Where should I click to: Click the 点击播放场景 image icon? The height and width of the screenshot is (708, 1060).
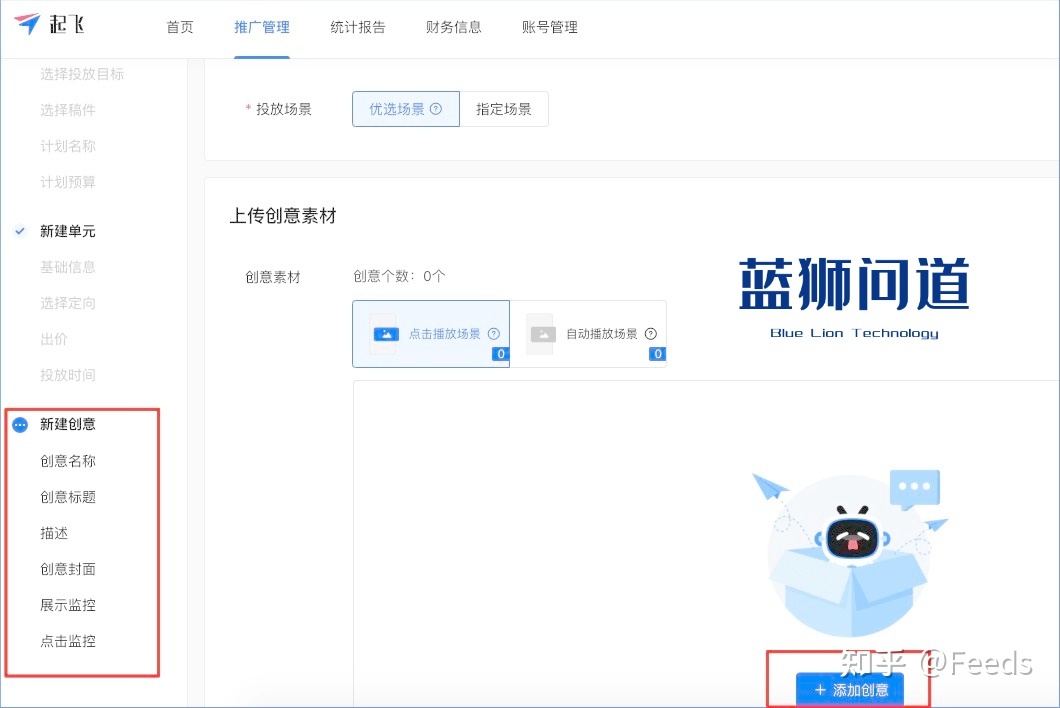coord(385,334)
